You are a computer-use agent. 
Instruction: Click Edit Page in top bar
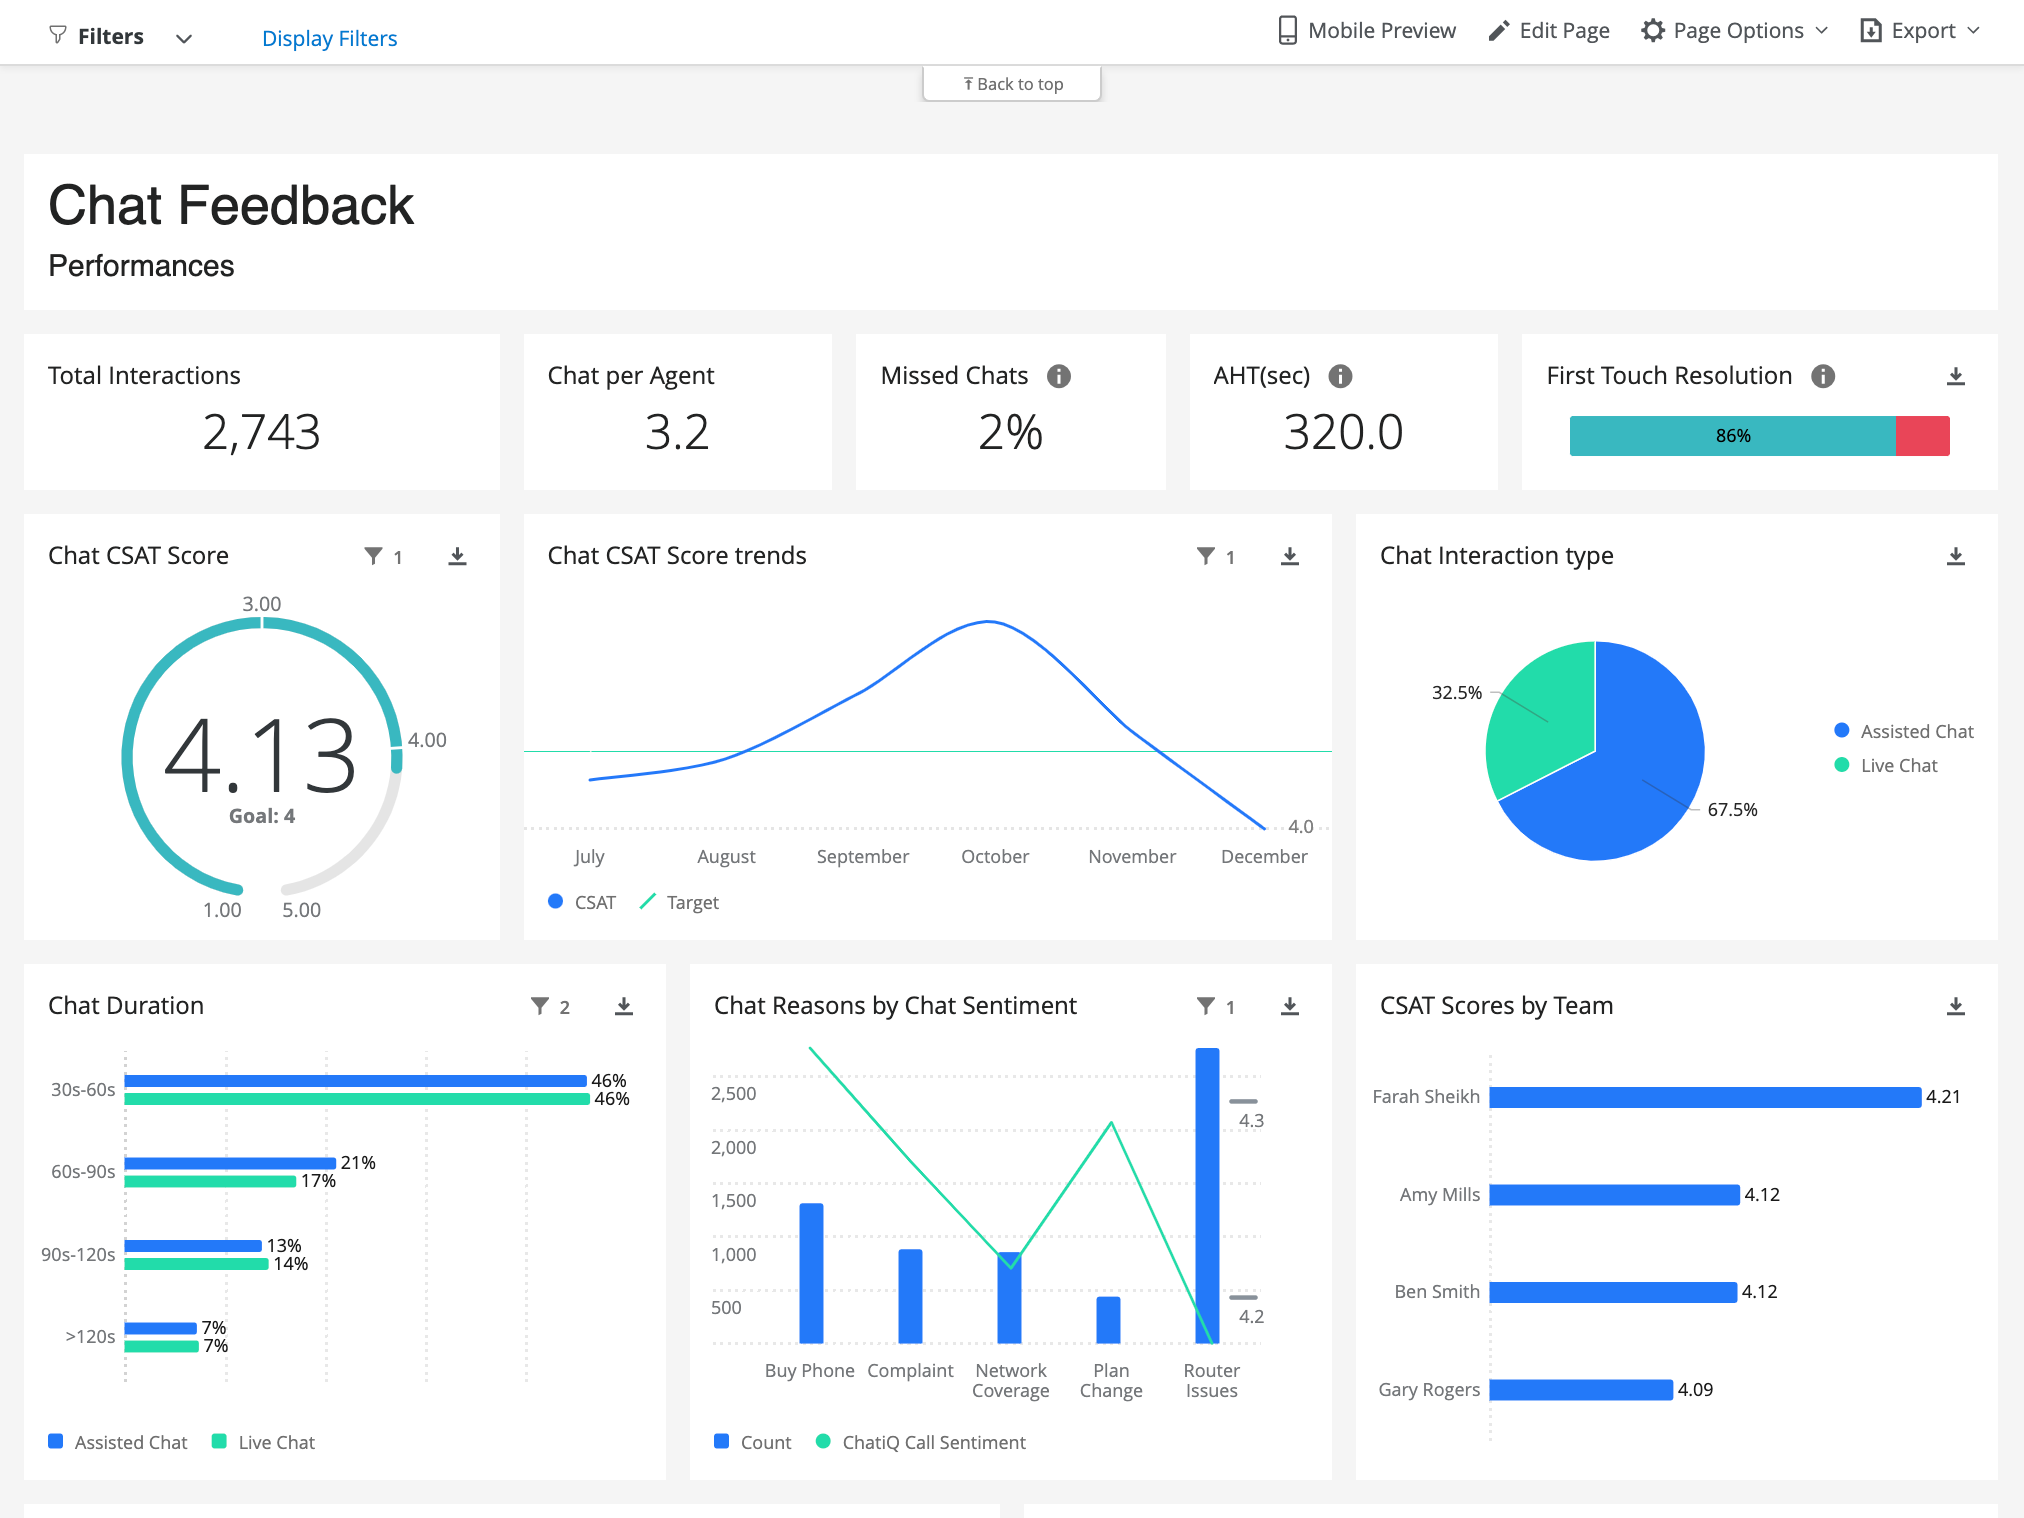point(1549,31)
